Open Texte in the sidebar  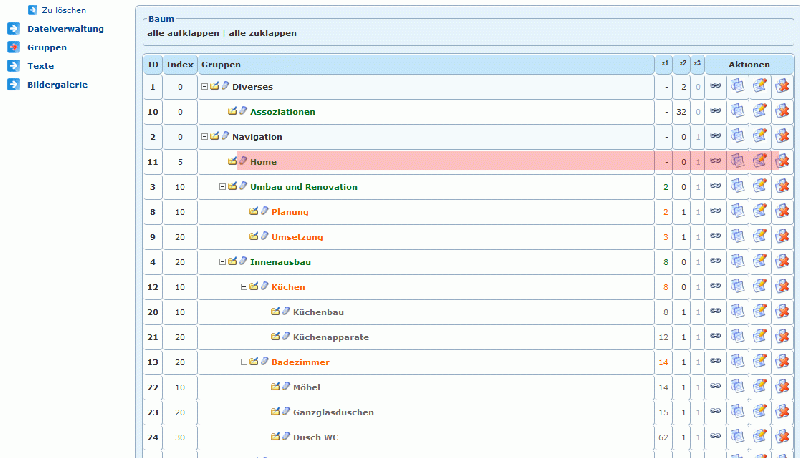[40, 66]
